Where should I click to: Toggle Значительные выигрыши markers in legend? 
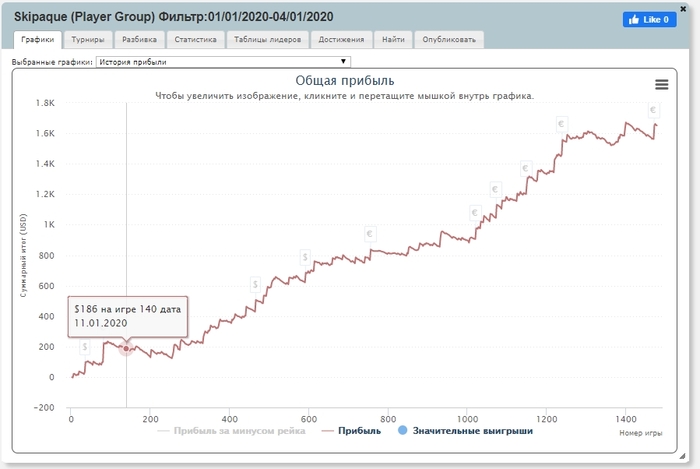coord(465,432)
